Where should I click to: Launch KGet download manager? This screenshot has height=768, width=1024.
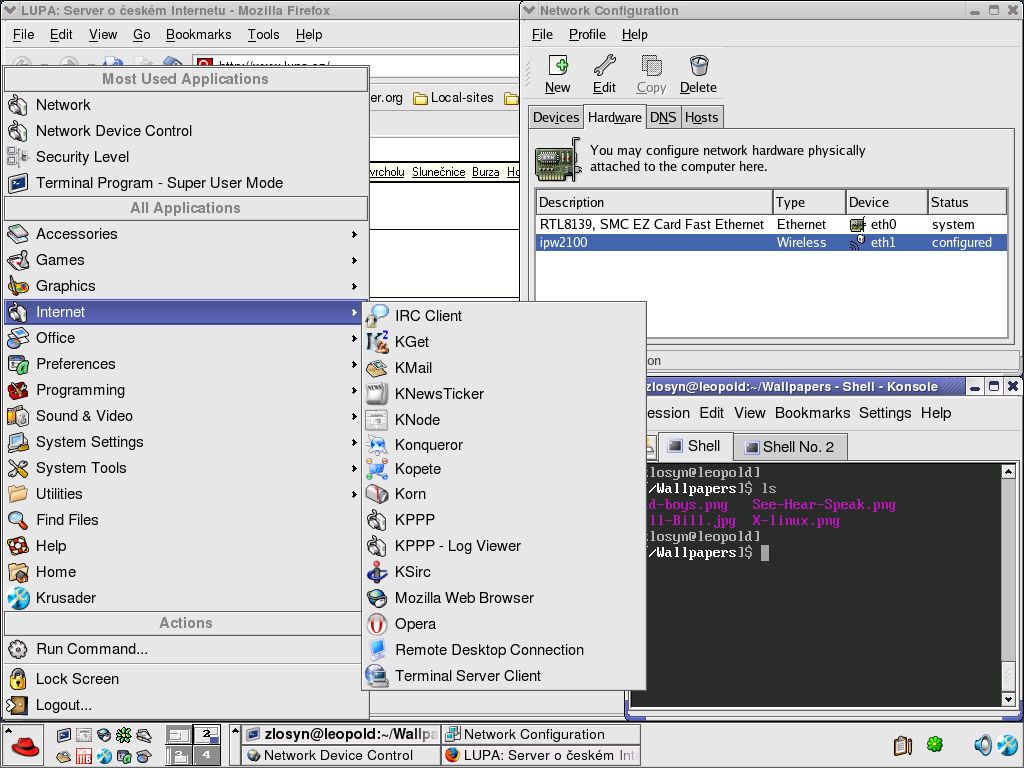[x=504, y=342]
